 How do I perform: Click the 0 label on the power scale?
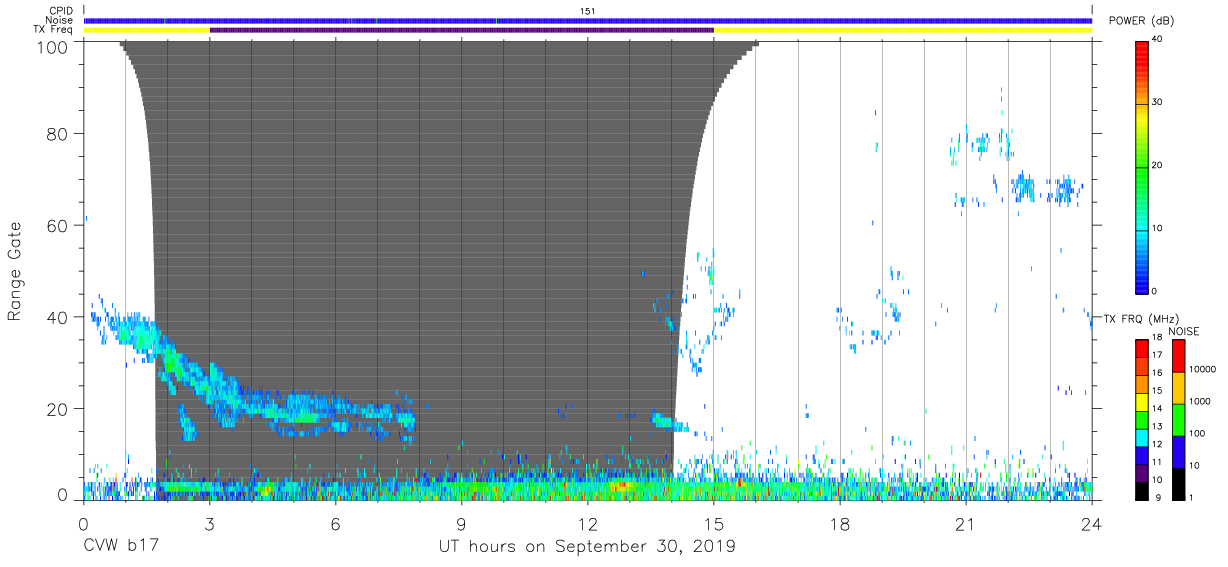coord(1155,291)
